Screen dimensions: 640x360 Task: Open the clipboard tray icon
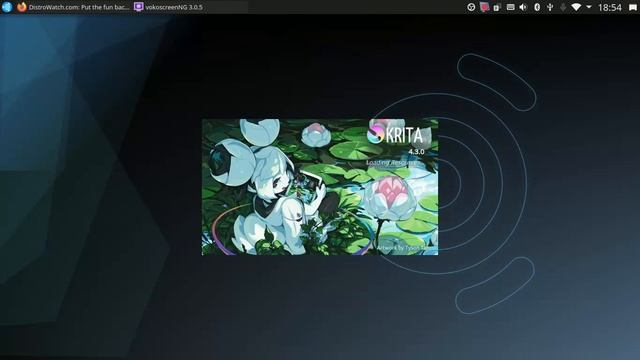click(497, 7)
